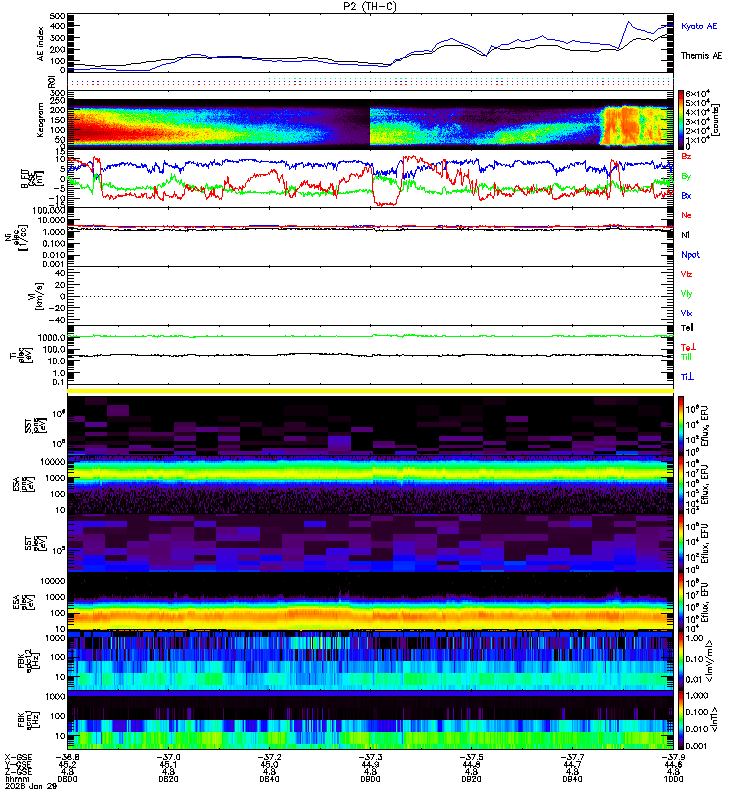
Task: Click the SST ion Eflux color bar
Action: tap(681, 425)
